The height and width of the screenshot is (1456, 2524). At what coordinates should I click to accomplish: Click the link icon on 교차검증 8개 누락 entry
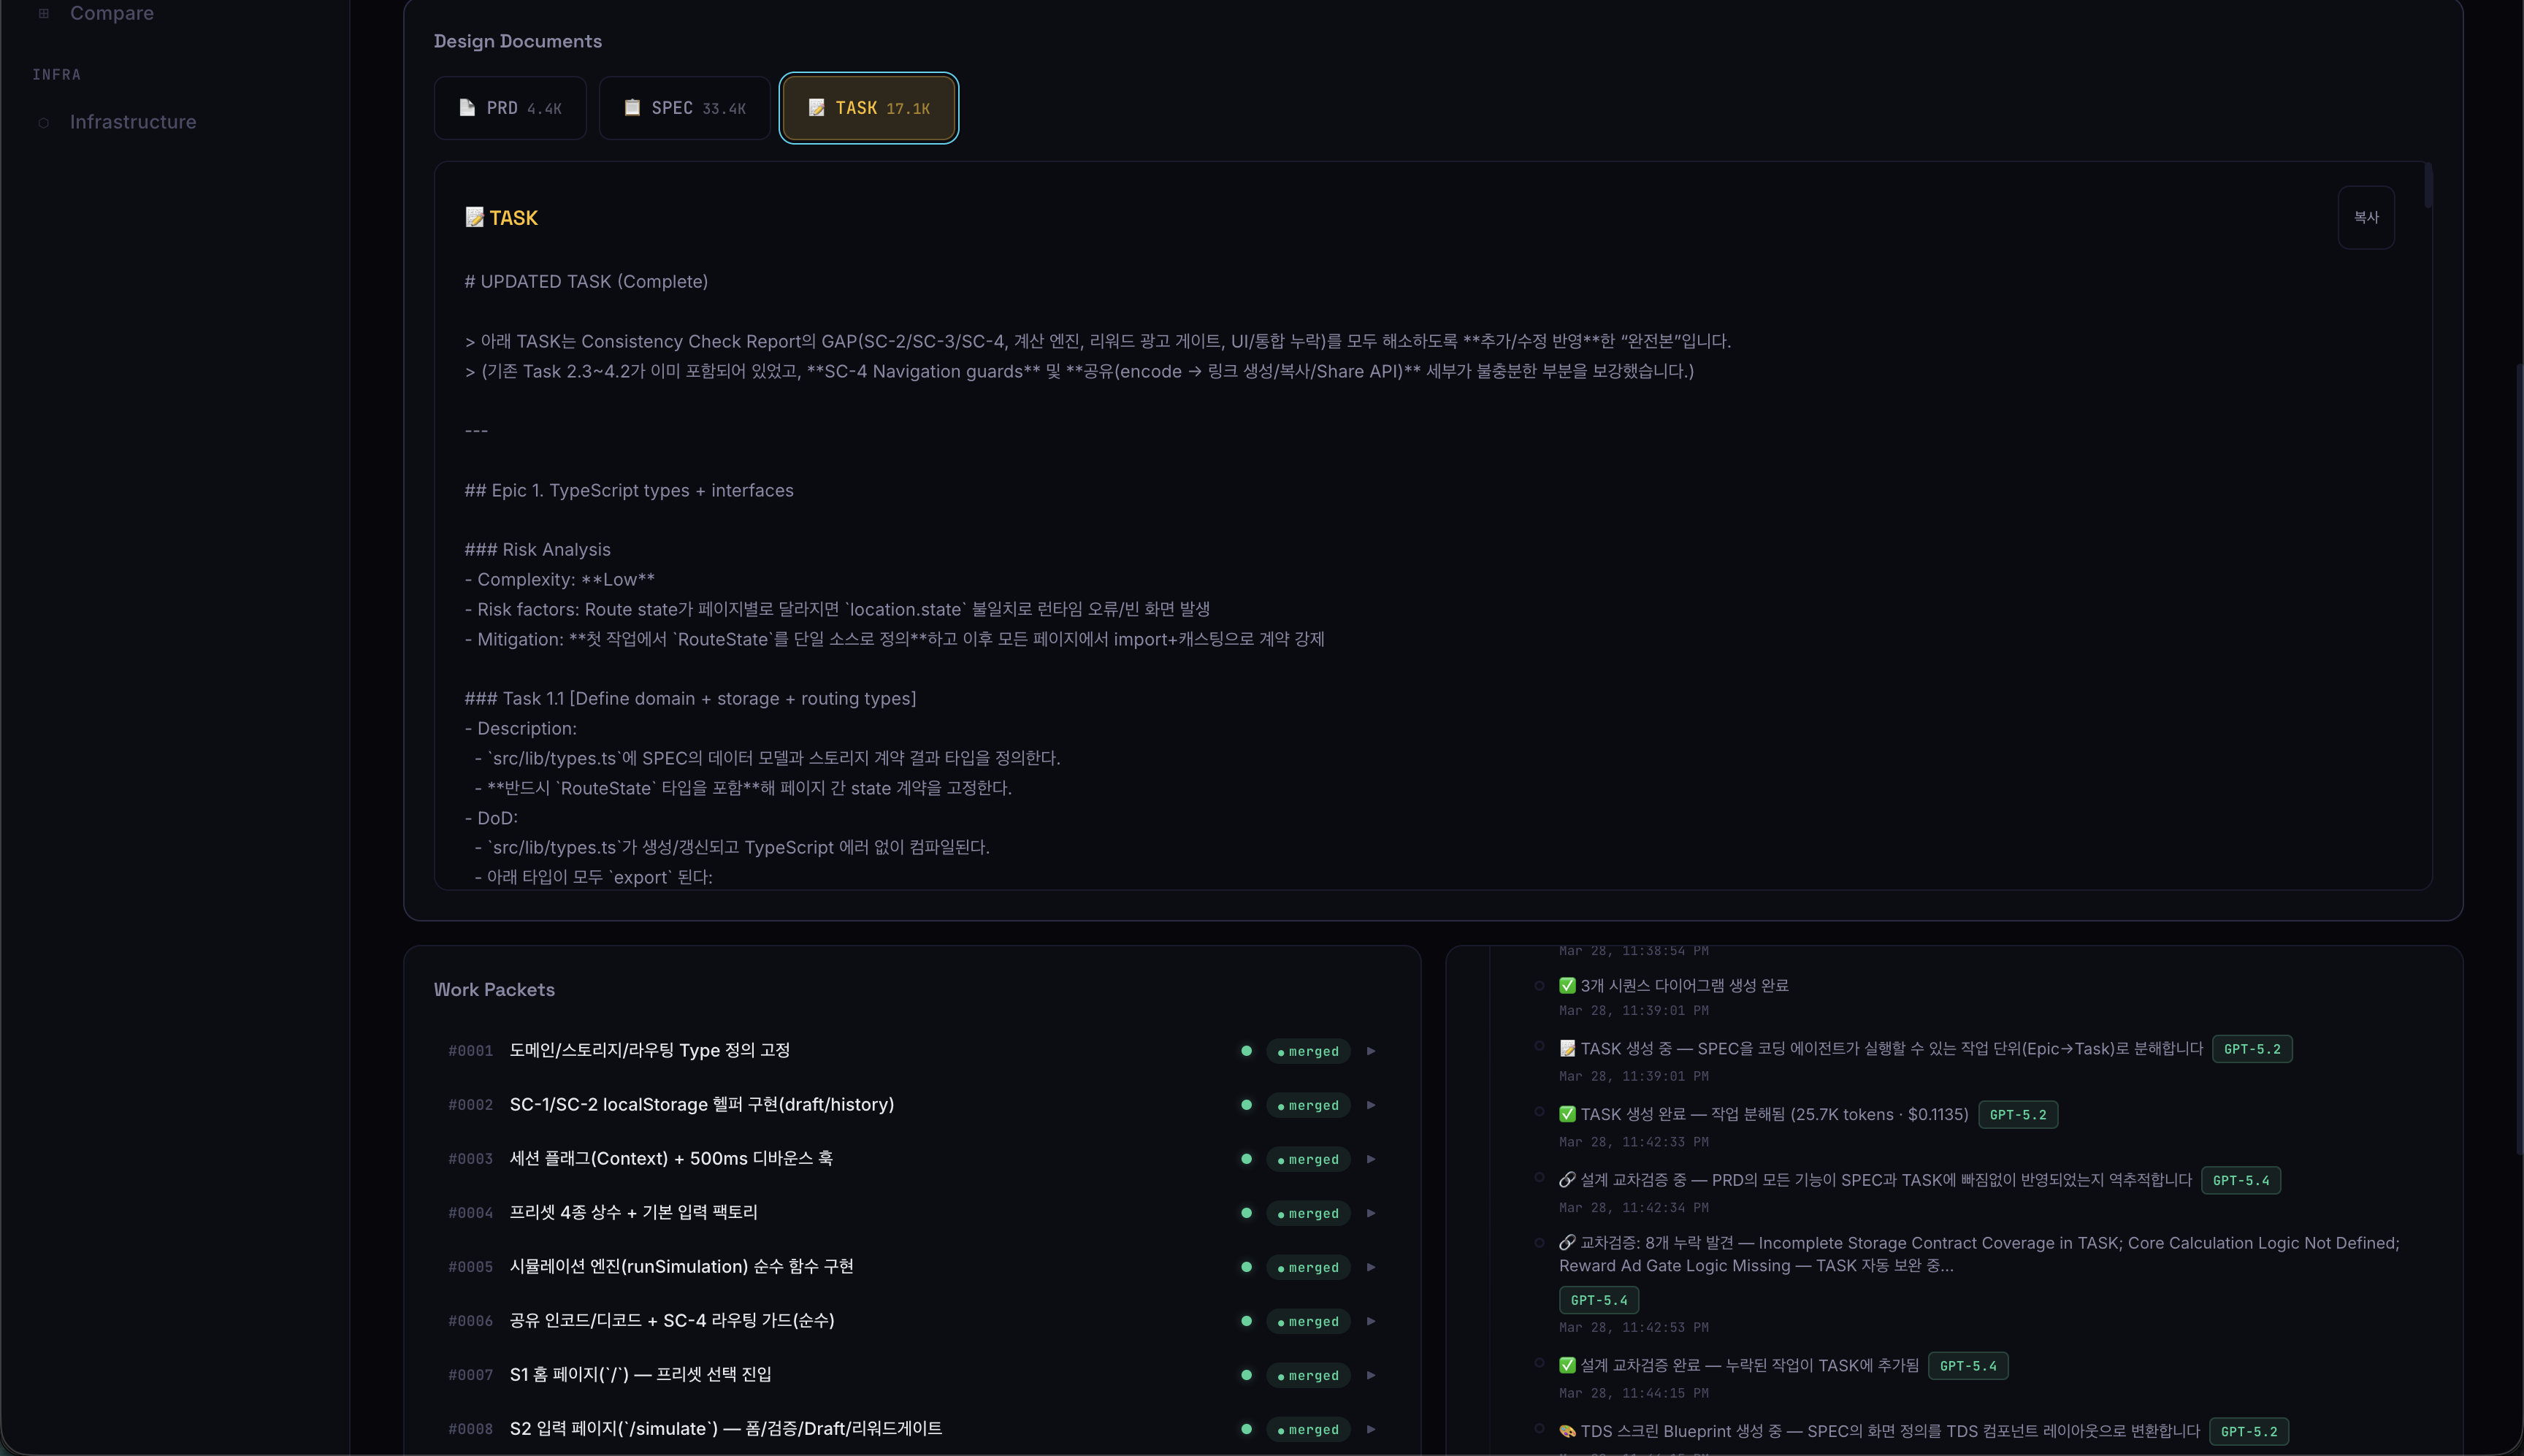coord(1567,1243)
